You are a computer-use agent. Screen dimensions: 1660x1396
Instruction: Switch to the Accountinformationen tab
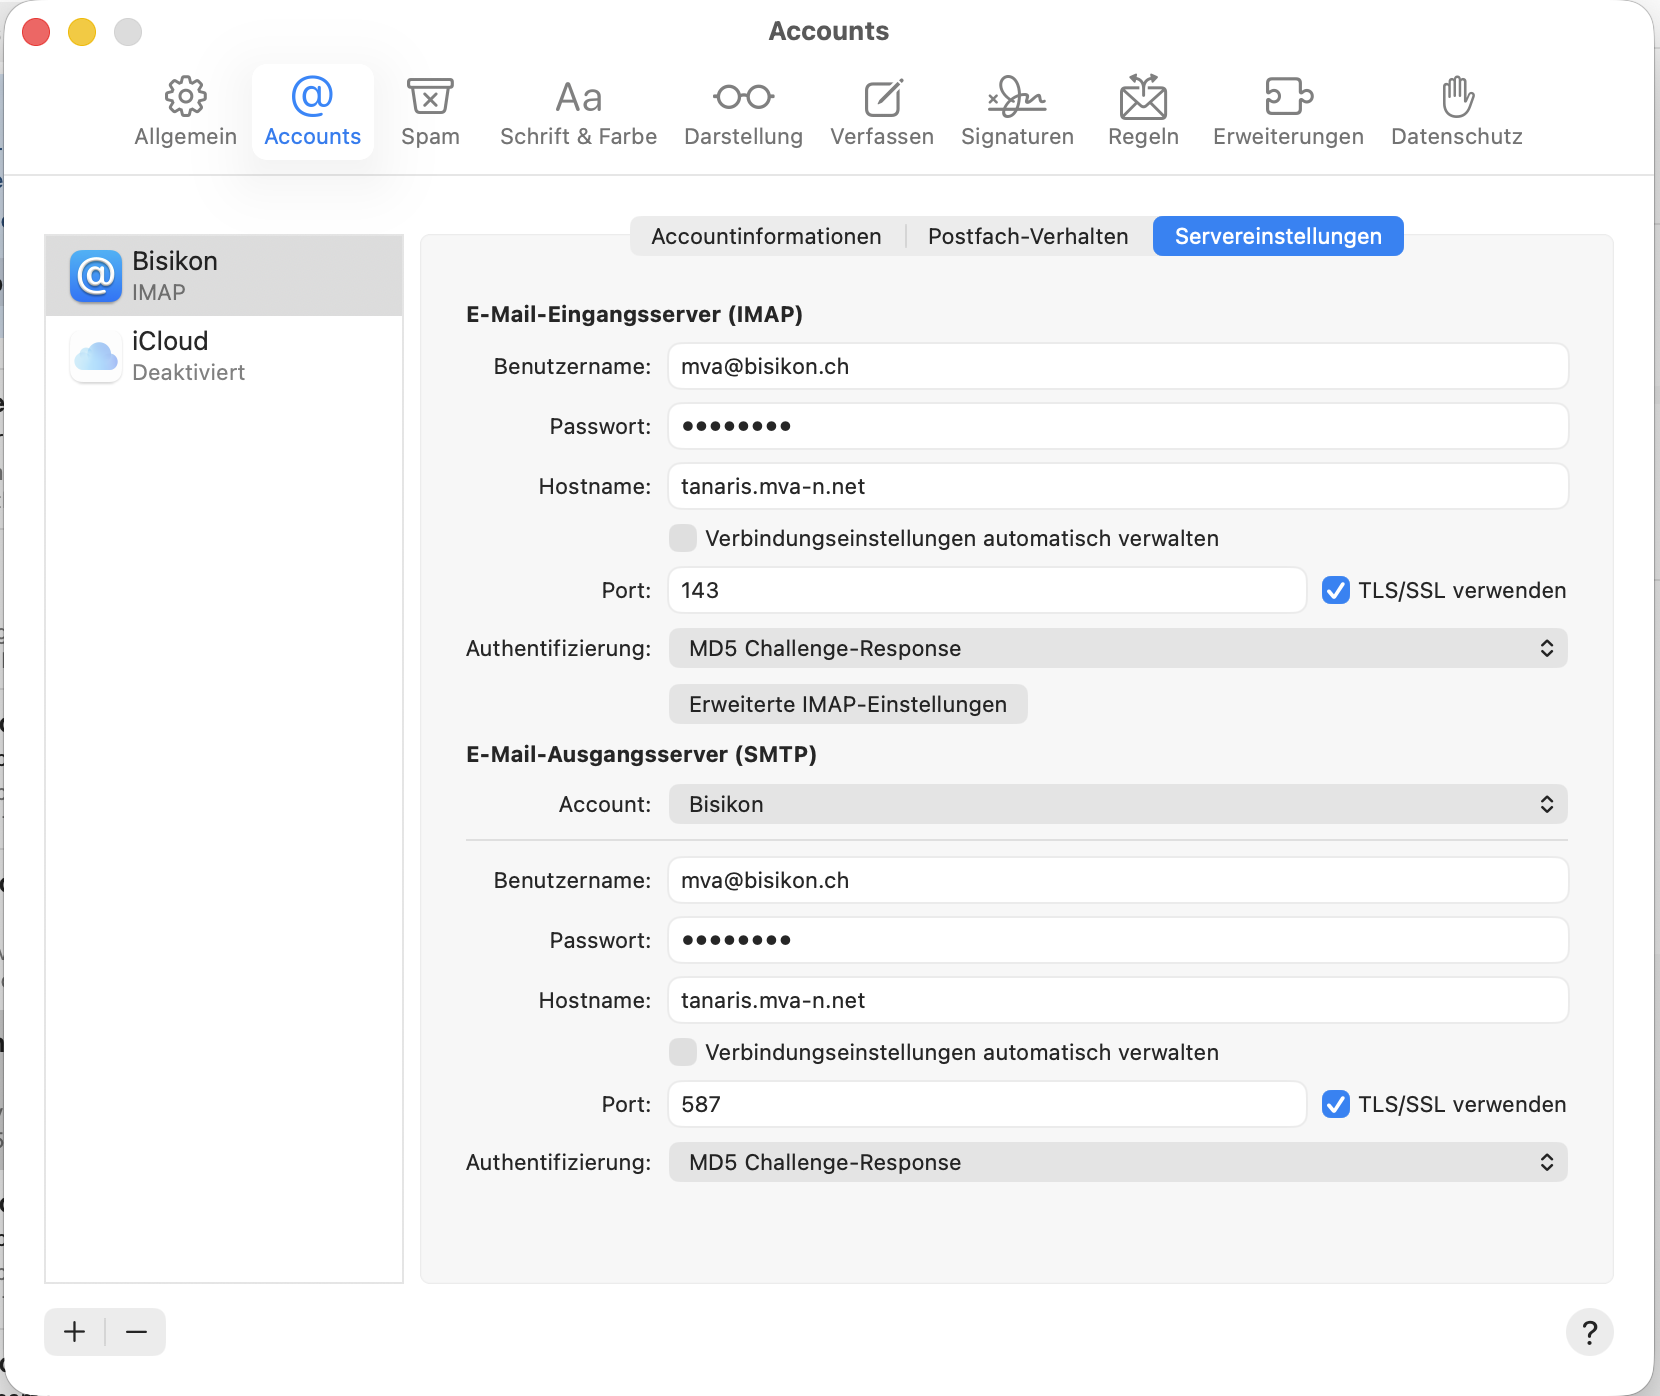pyautogui.click(x=766, y=237)
